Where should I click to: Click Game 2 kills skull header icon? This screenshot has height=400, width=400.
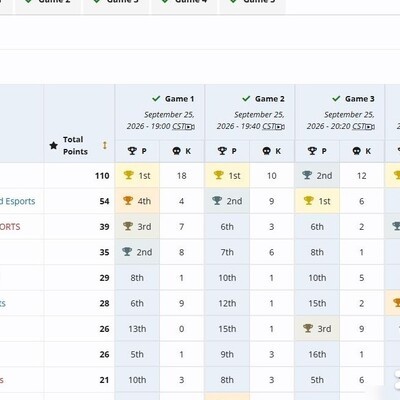[267, 151]
